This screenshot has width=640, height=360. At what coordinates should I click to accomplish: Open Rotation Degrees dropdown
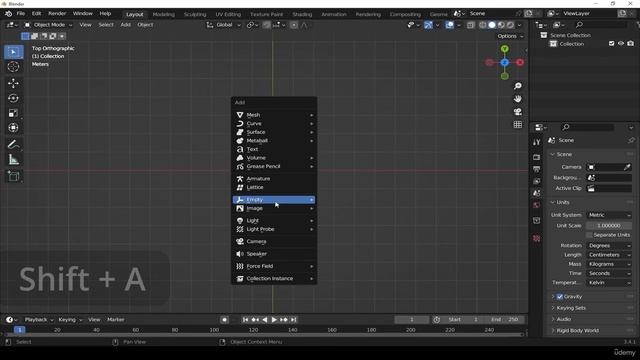pos(609,246)
